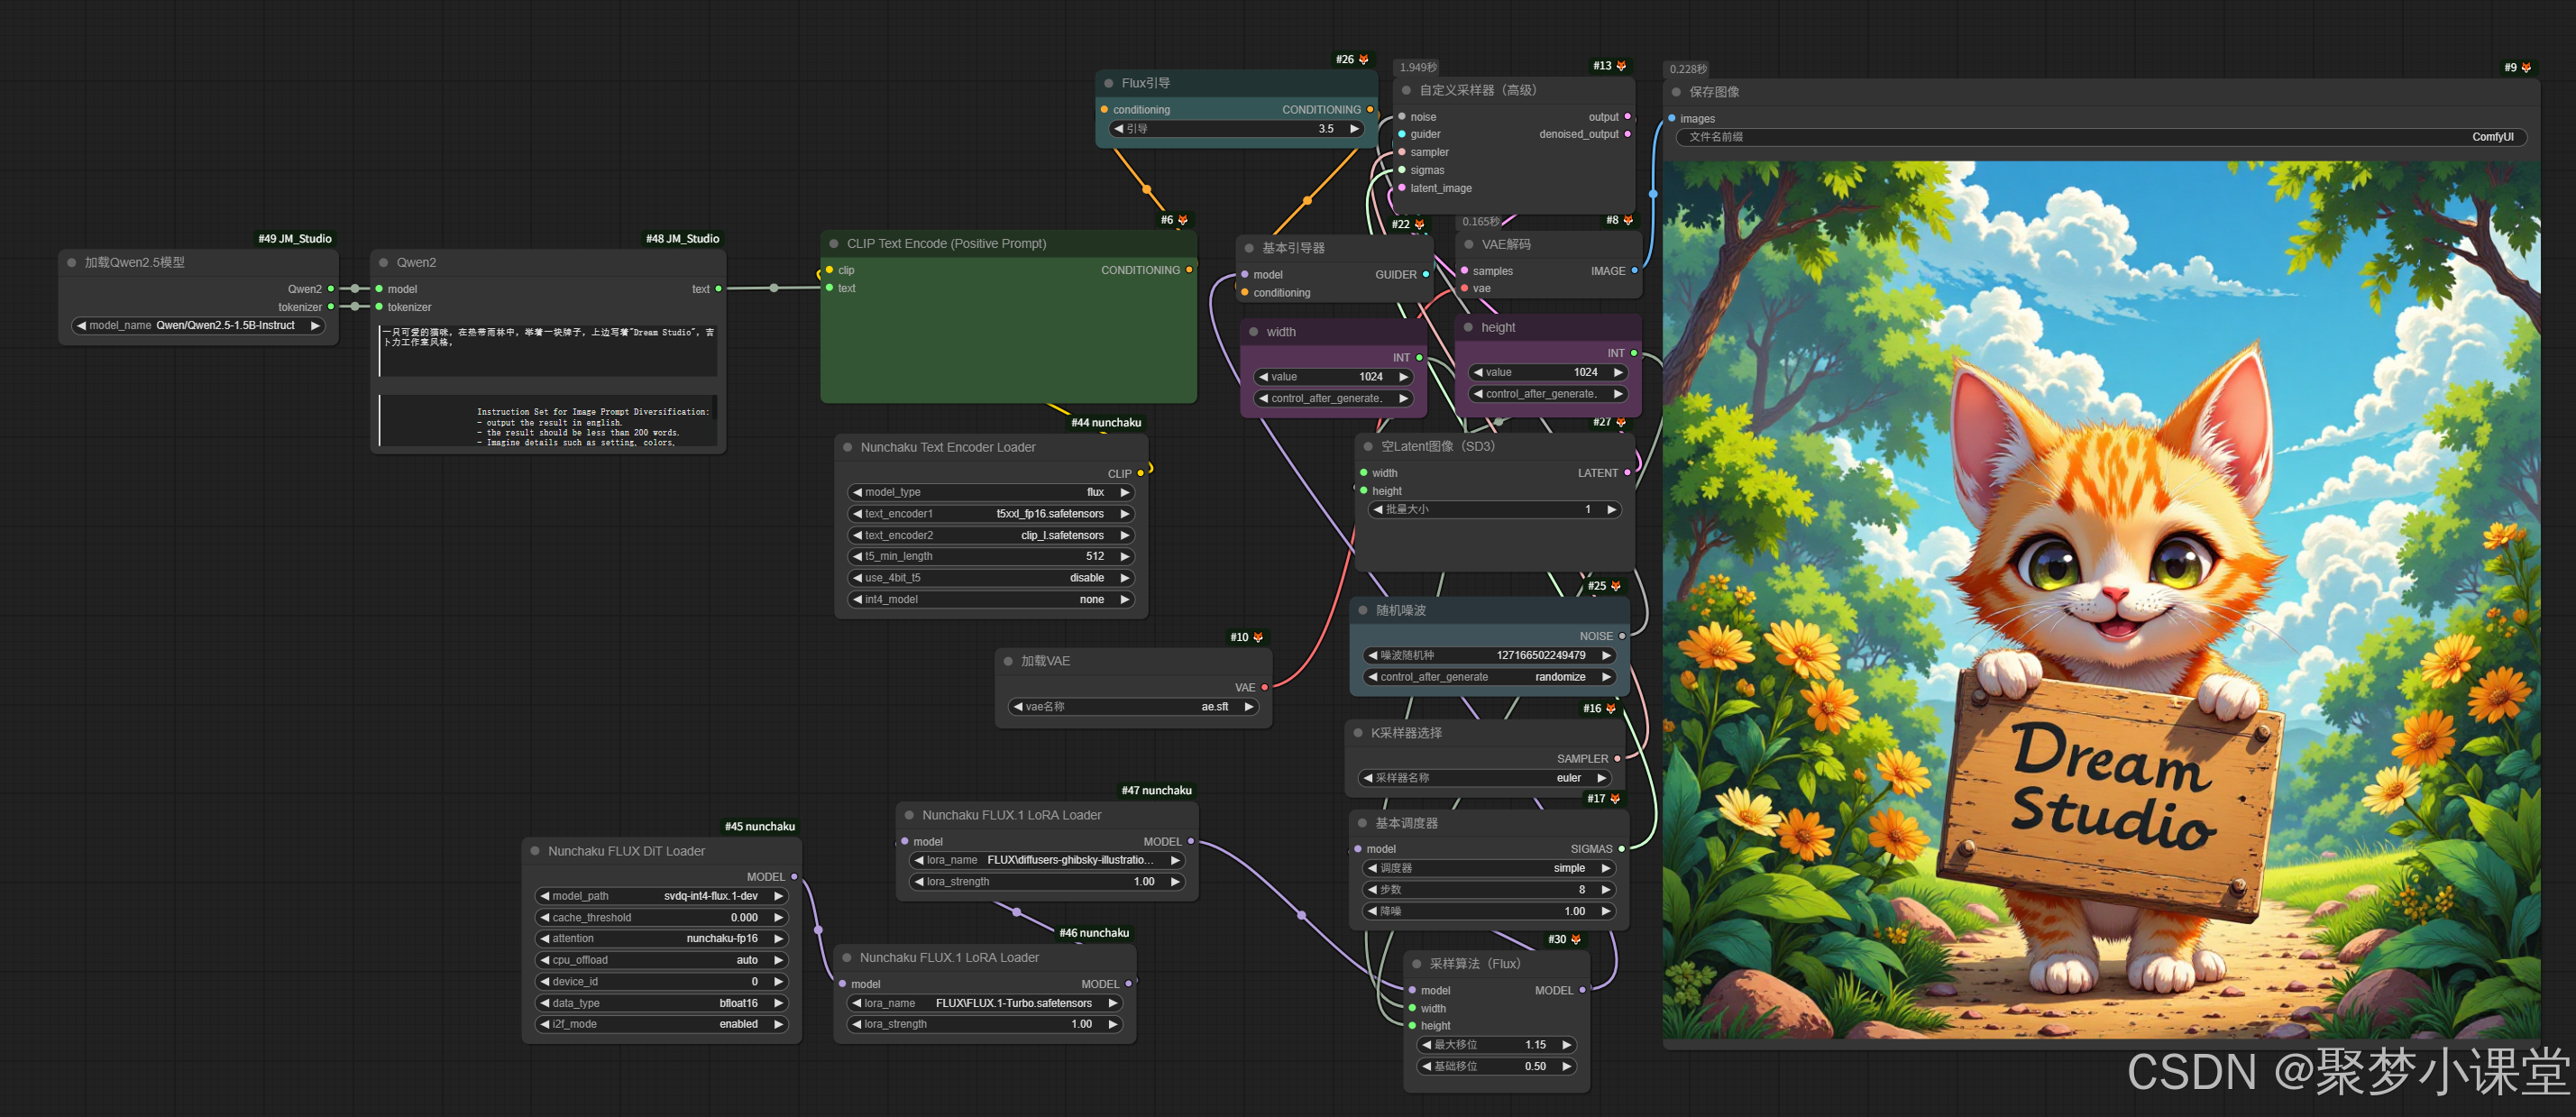Open the text_encoder1 t5xxl_fp16 dropdown
Viewport: 2576px width, 1117px height.
tap(990, 514)
